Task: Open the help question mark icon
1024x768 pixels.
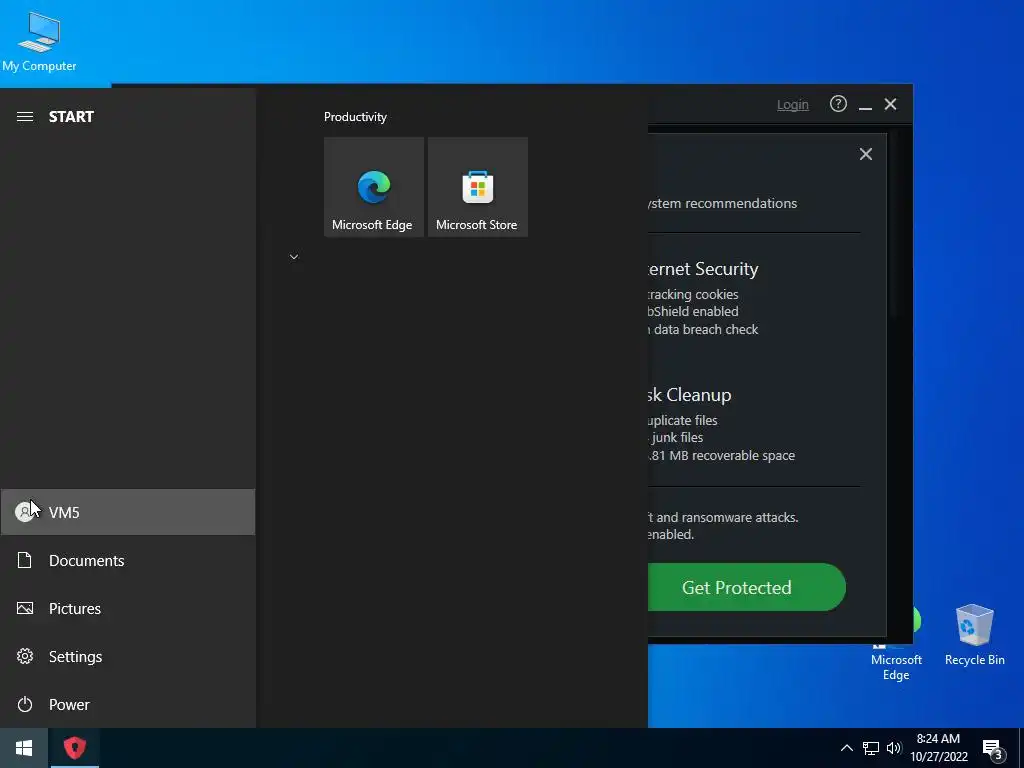Action: coord(838,104)
